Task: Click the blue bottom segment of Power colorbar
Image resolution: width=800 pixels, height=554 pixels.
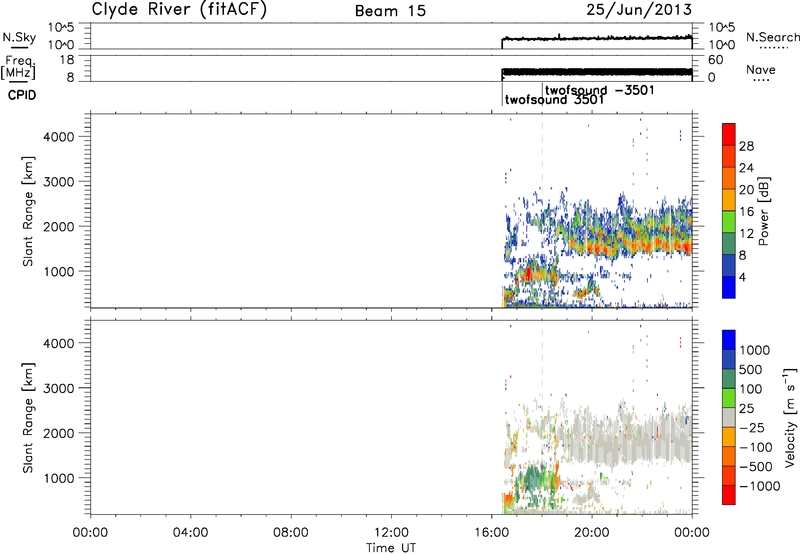Action: coord(729,287)
